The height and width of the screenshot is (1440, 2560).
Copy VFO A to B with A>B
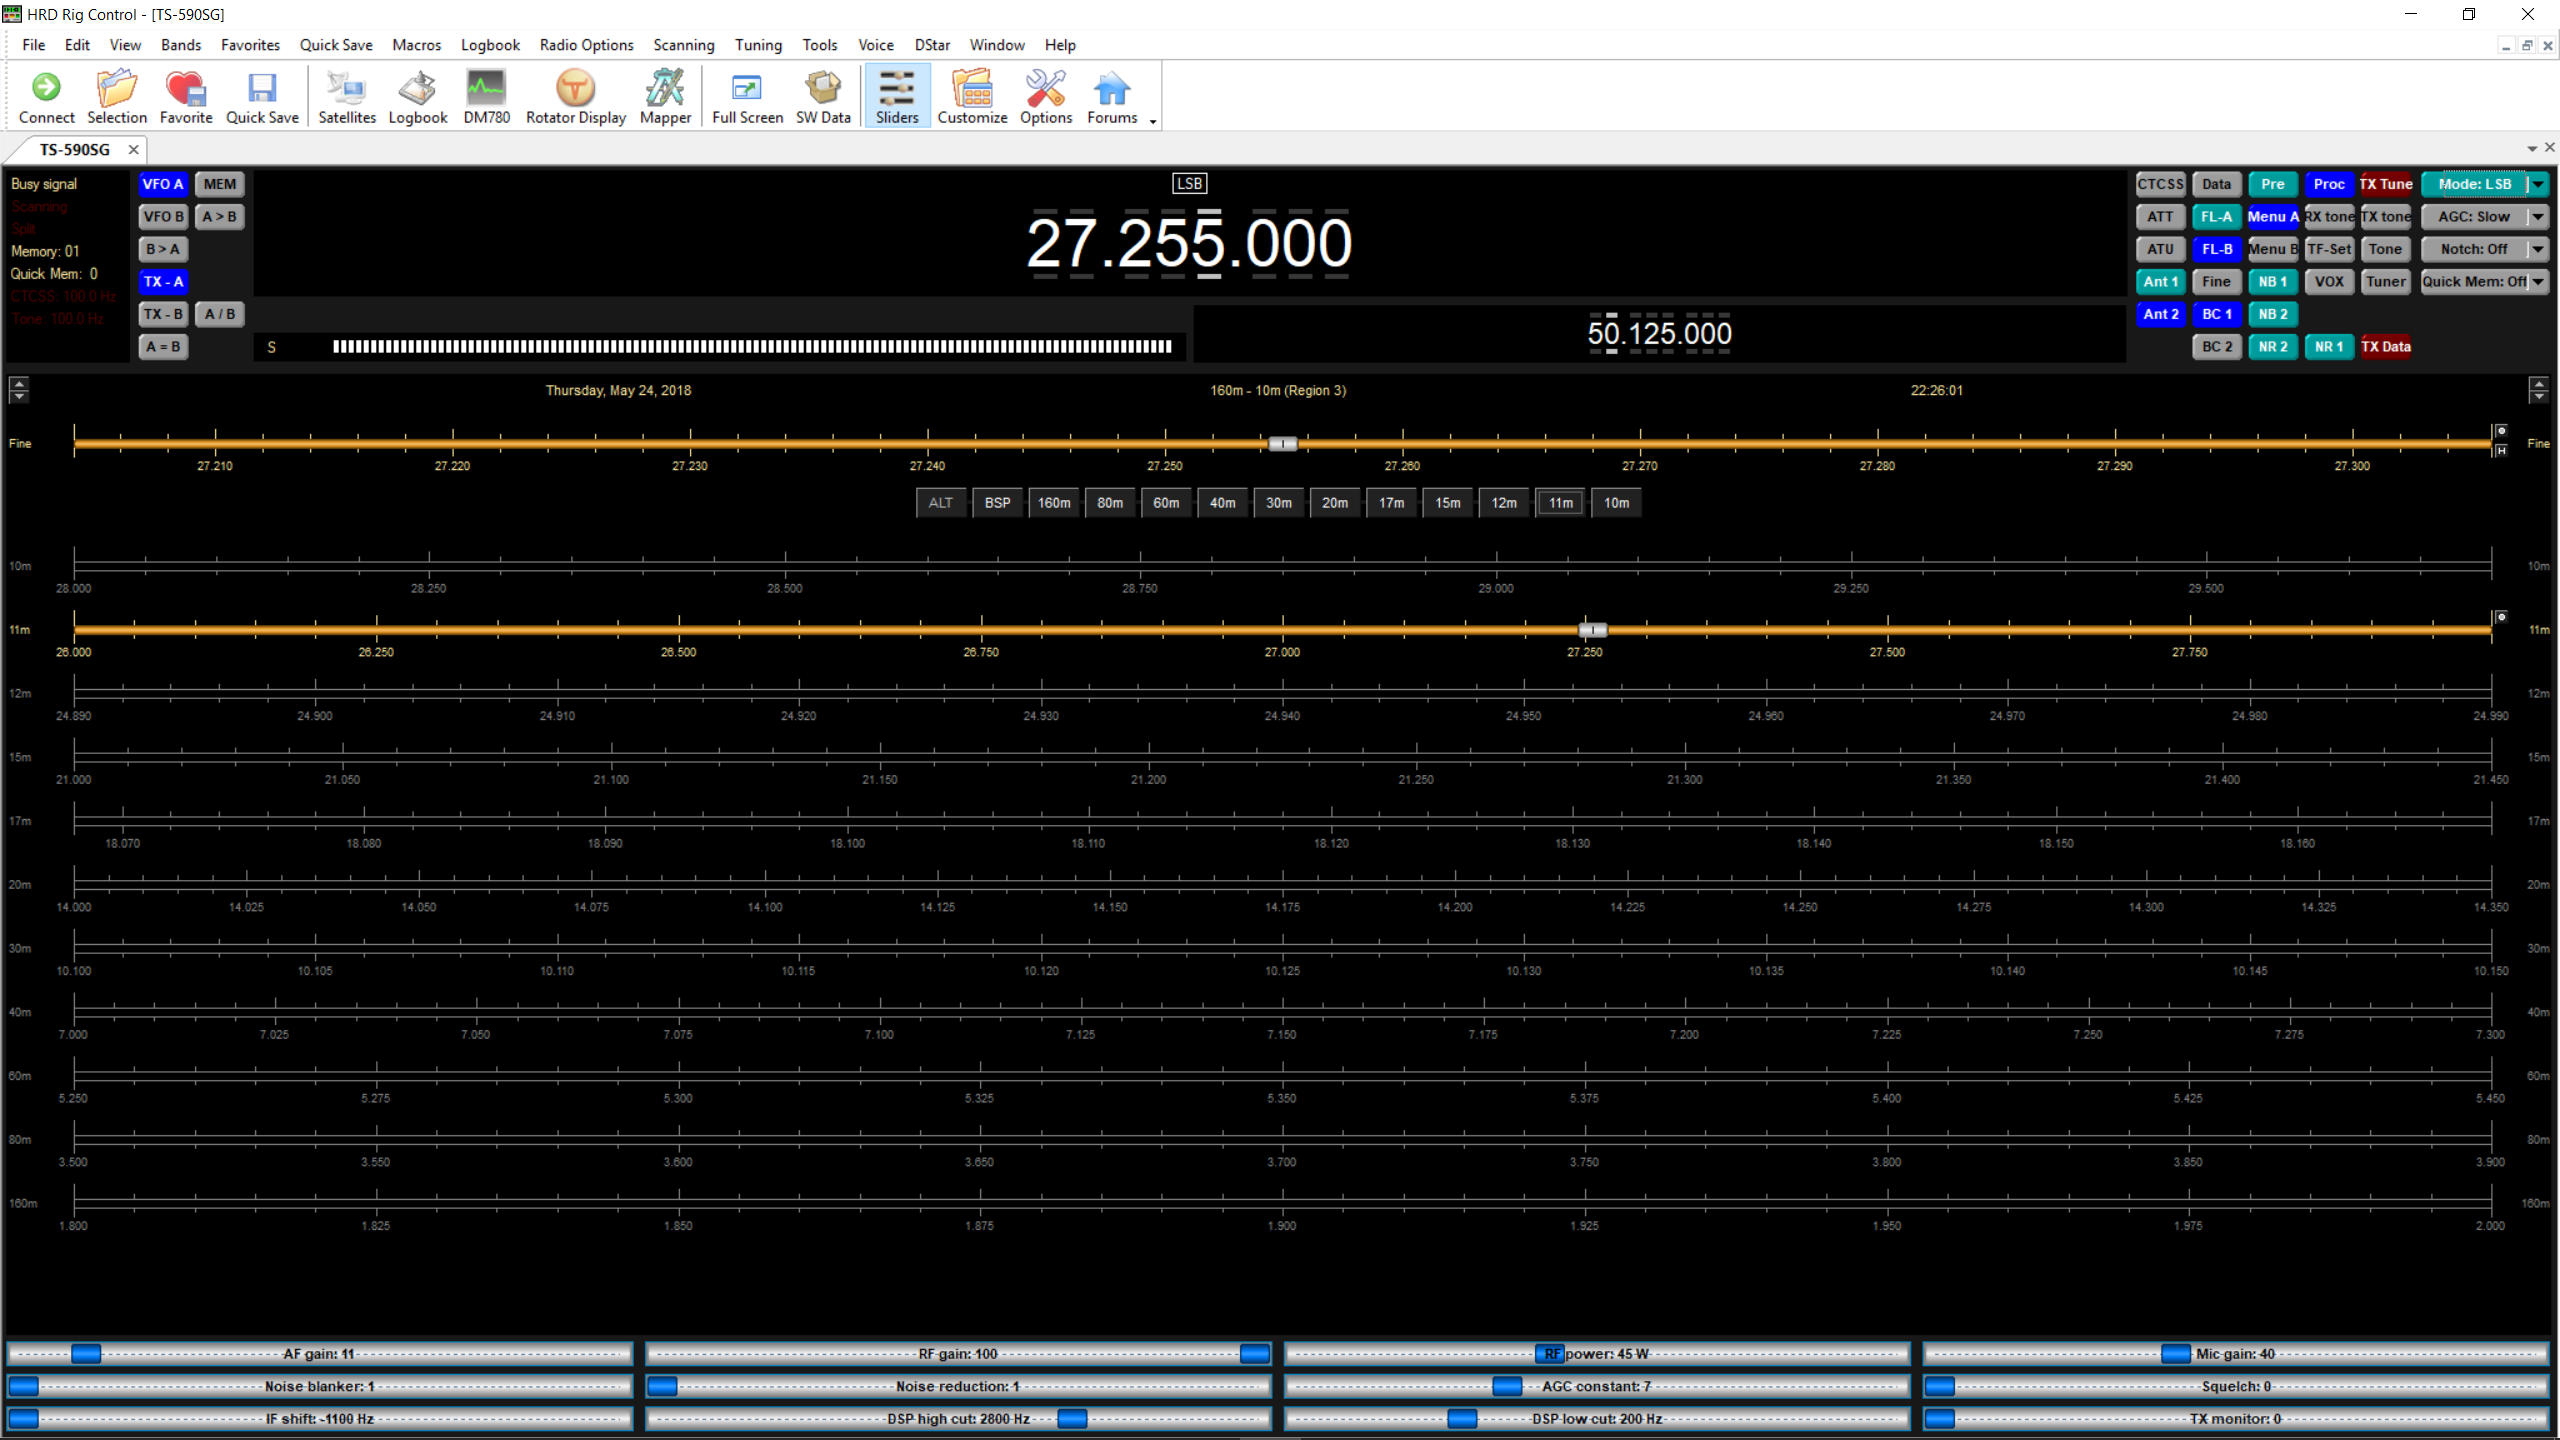pos(219,216)
